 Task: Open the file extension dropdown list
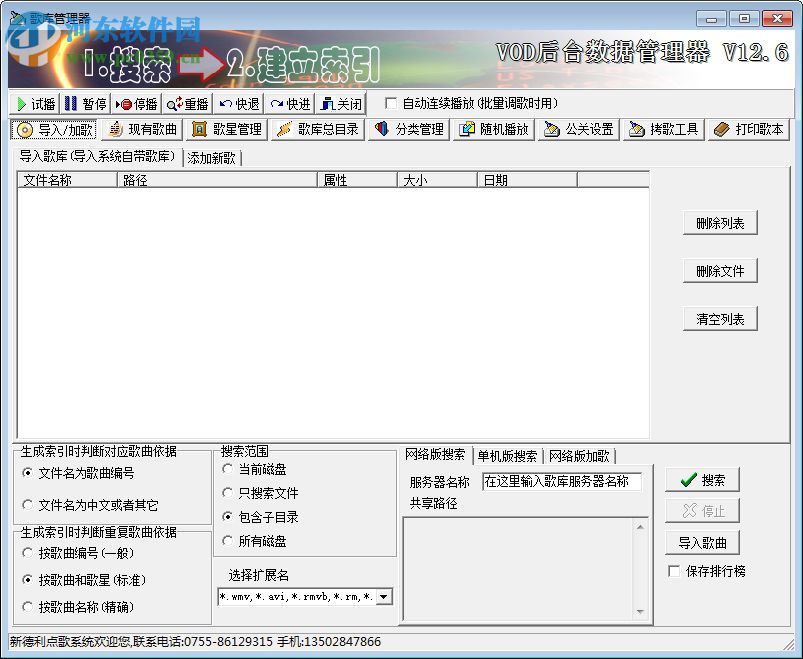point(385,596)
